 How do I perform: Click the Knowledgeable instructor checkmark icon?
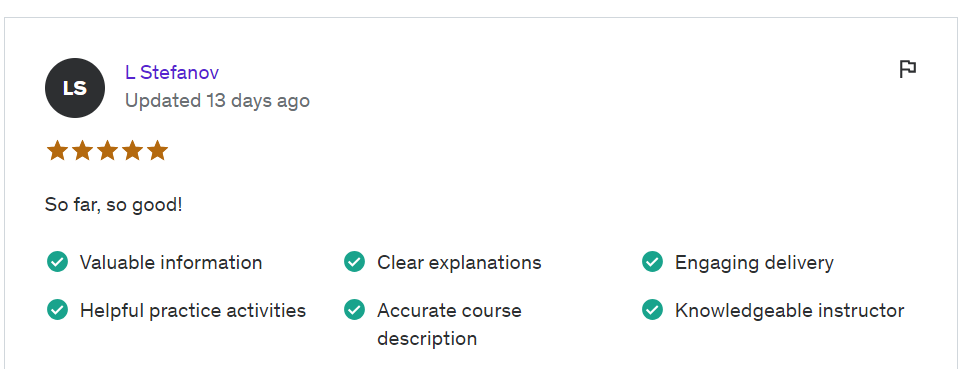coord(652,309)
